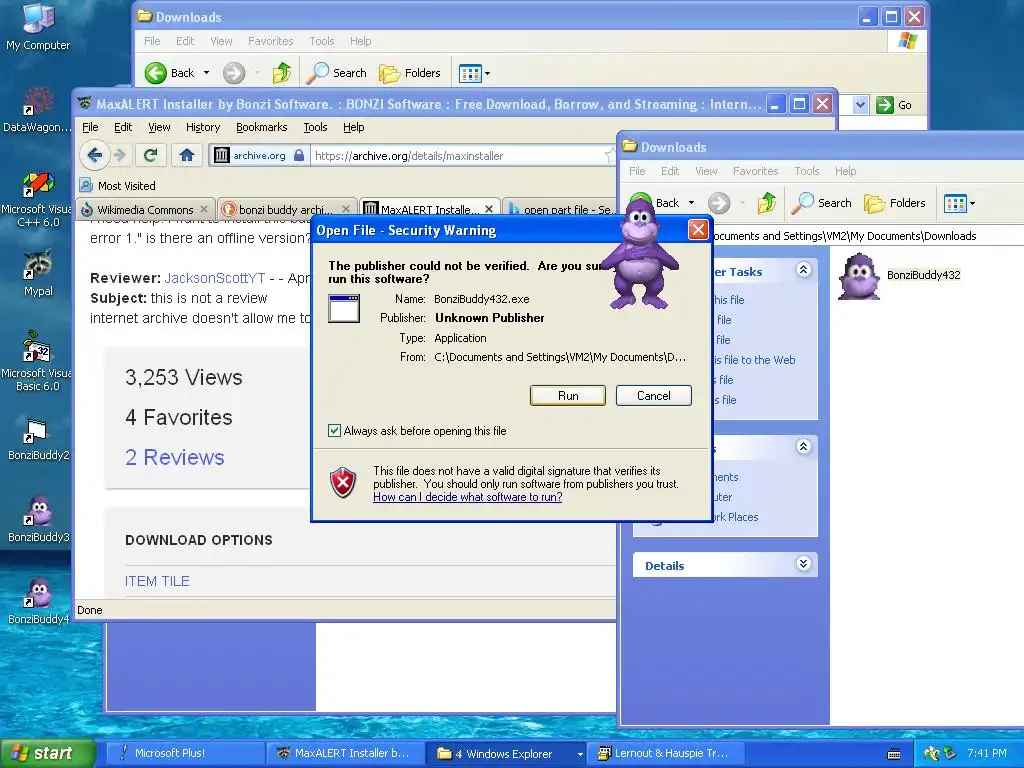Click Folders in rear Downloads window toolbar

pos(409,73)
